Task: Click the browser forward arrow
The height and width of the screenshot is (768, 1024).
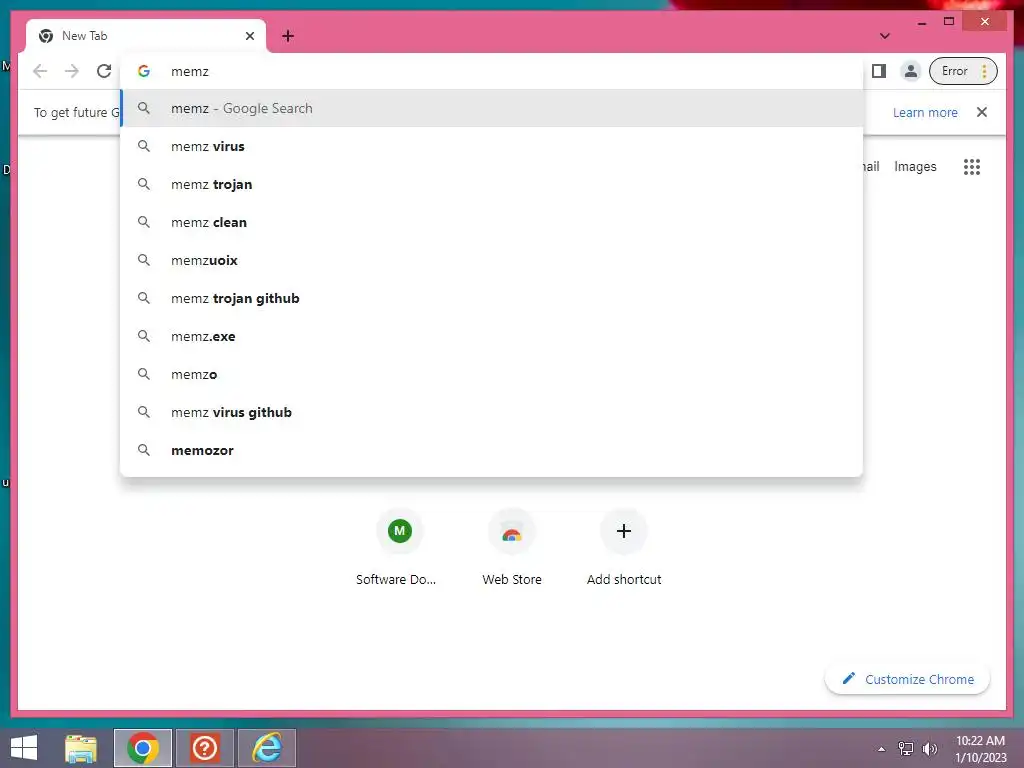Action: (72, 71)
